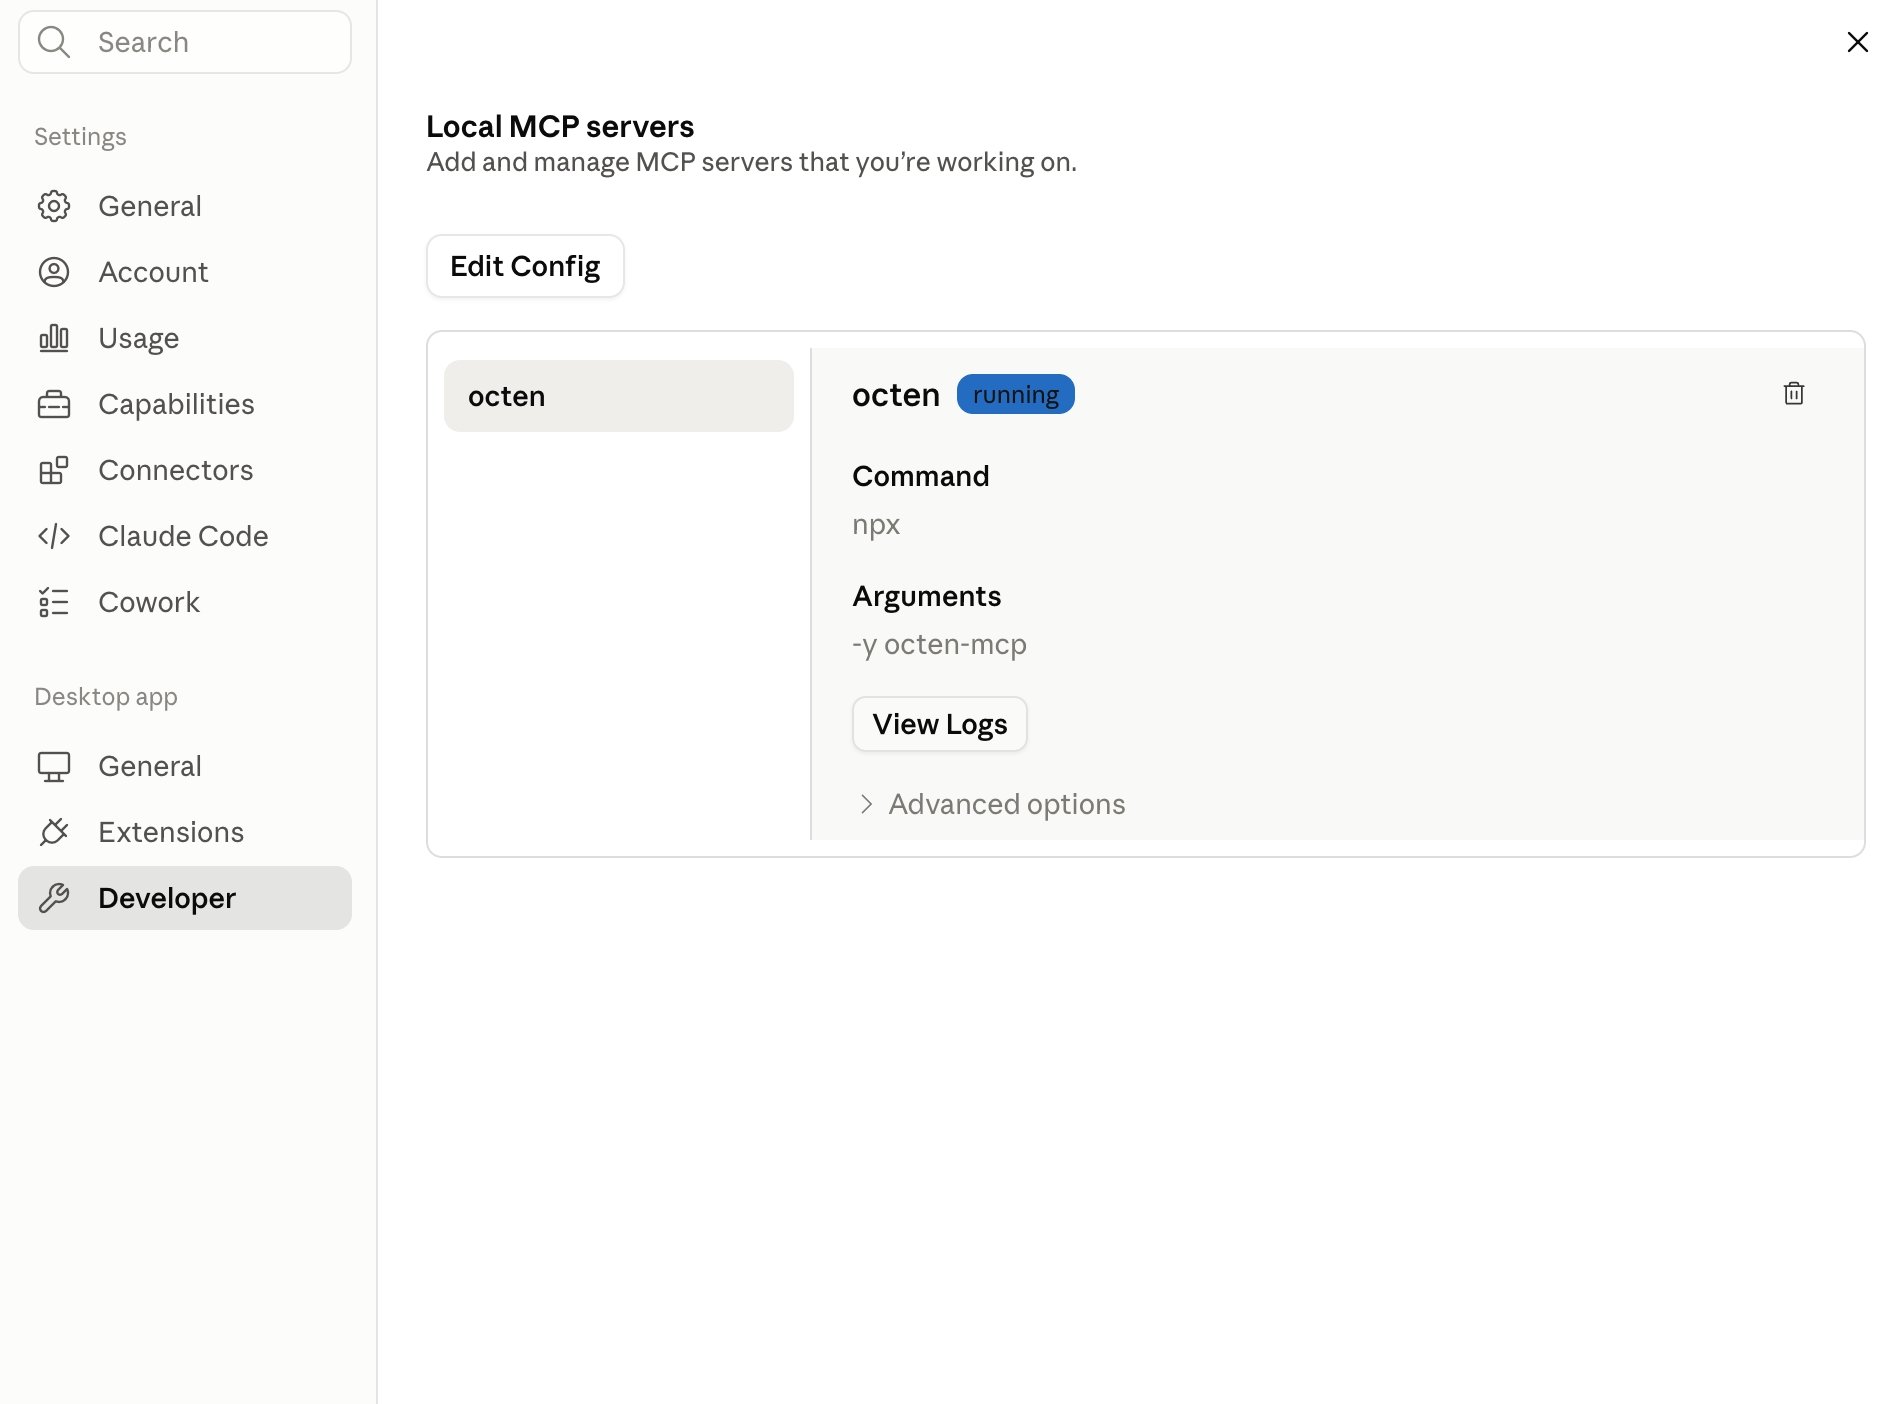Click the search magnifier icon
The width and height of the screenshot is (1894, 1404).
[53, 42]
